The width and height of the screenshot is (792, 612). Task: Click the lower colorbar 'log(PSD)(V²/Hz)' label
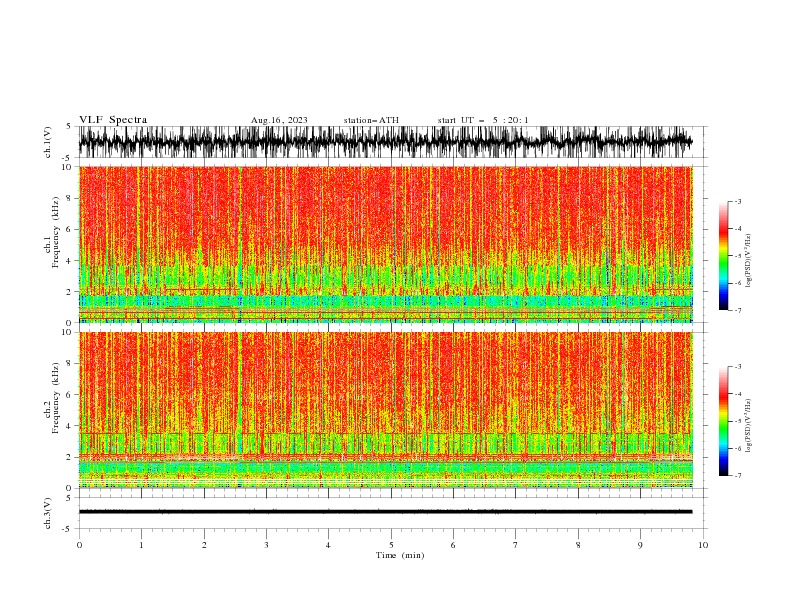748,426
